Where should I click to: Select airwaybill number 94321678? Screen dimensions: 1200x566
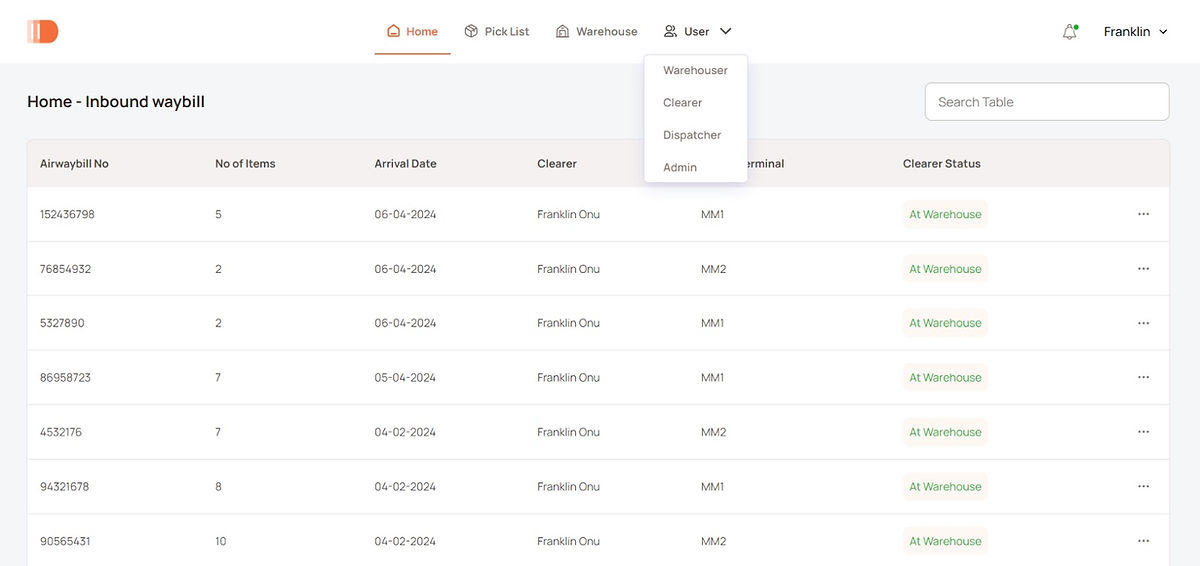[64, 486]
